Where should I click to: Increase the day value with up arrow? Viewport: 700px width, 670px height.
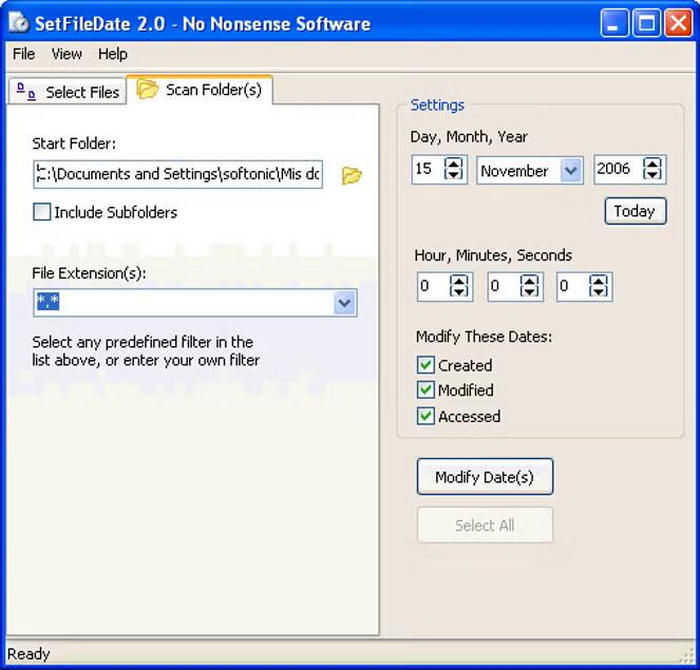[454, 163]
